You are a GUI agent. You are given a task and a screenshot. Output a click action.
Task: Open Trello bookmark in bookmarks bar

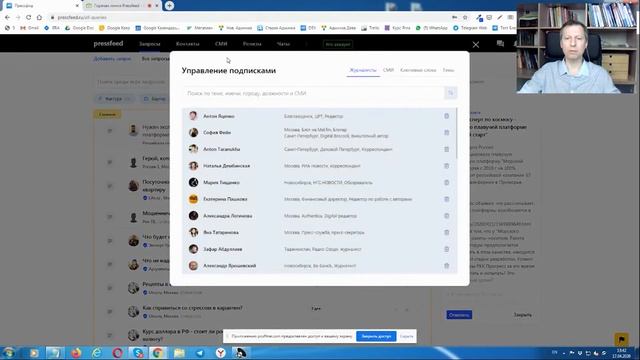(370, 28)
